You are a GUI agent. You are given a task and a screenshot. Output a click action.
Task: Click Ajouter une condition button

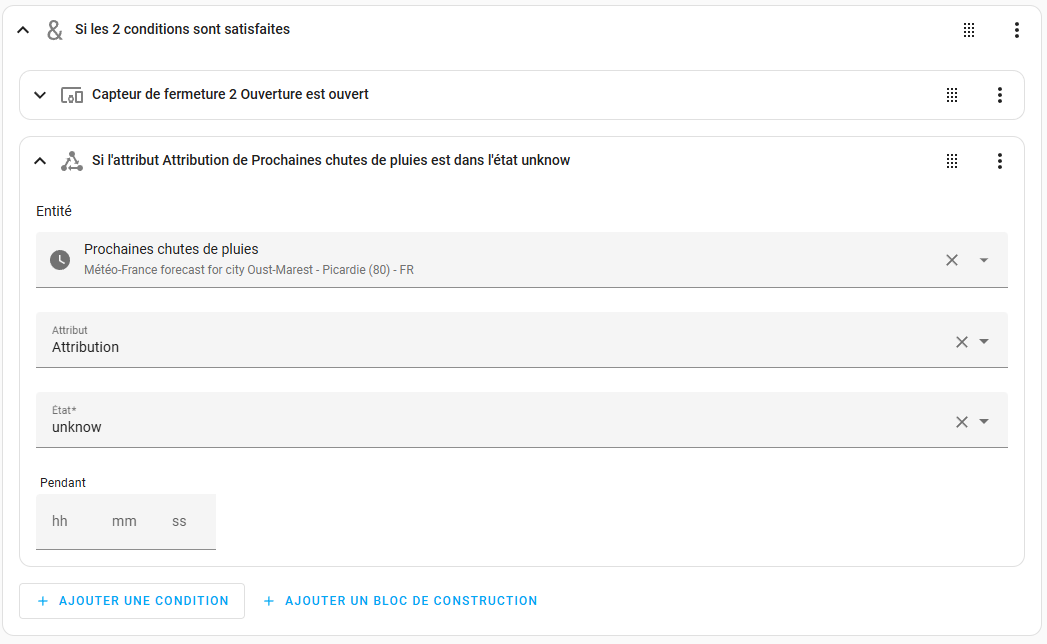pyautogui.click(x=132, y=601)
